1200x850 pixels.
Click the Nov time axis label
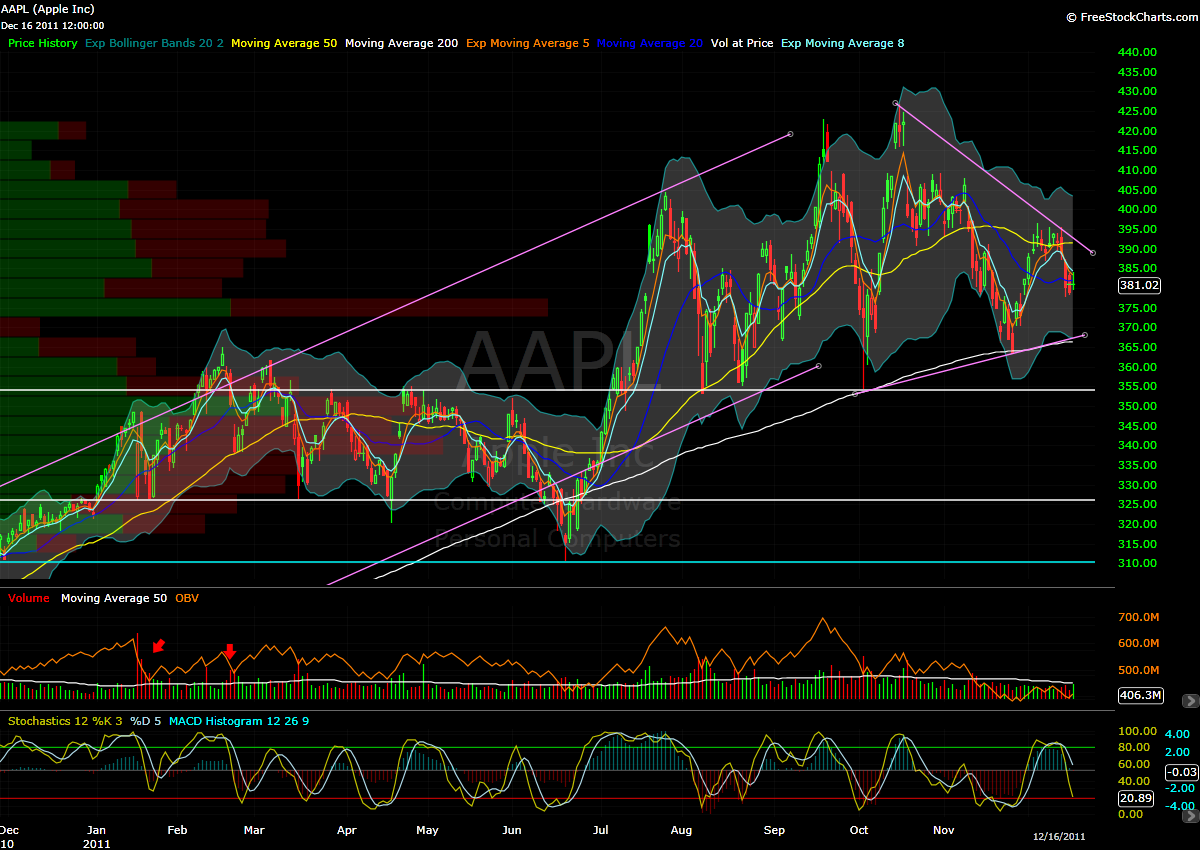click(x=943, y=830)
